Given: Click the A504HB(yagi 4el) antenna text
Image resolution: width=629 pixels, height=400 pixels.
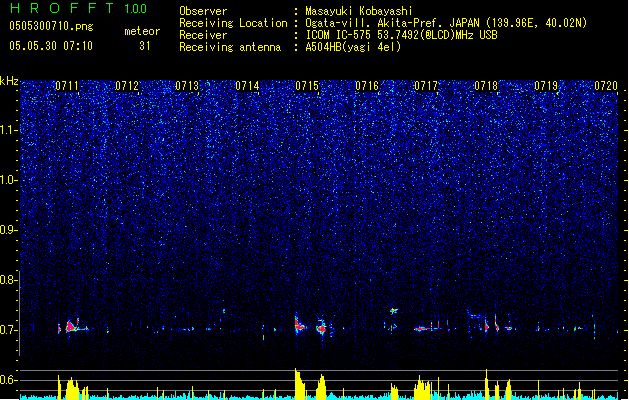Looking at the screenshot, I should click(353, 47).
